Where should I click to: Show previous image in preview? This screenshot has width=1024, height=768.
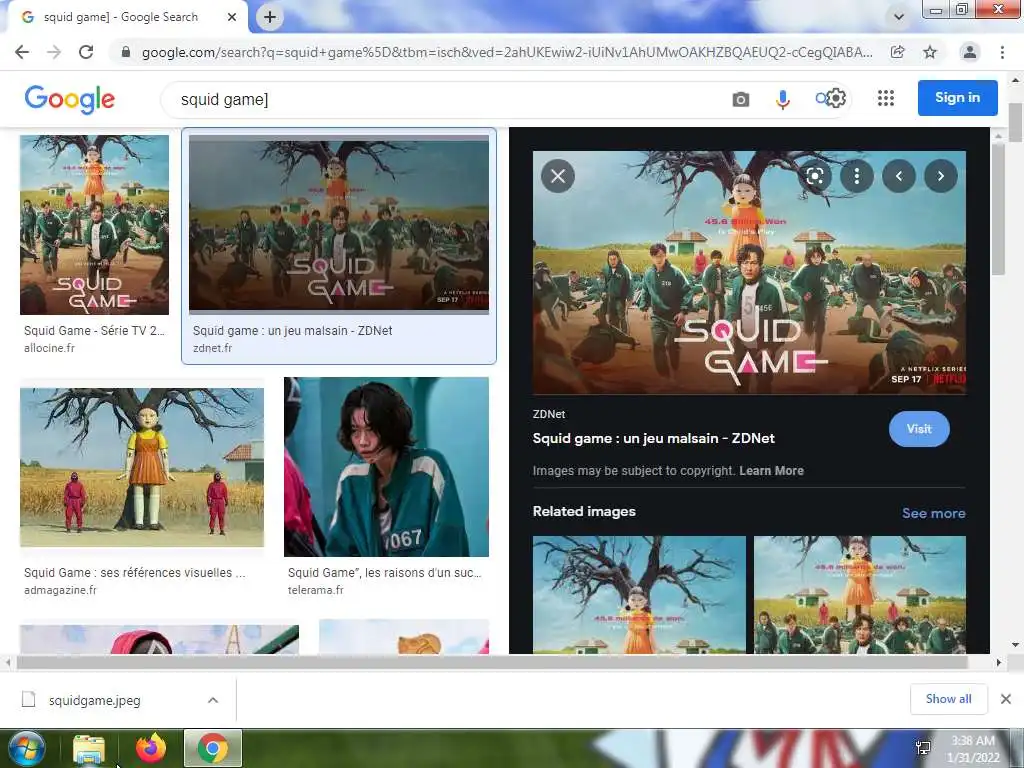pos(899,176)
